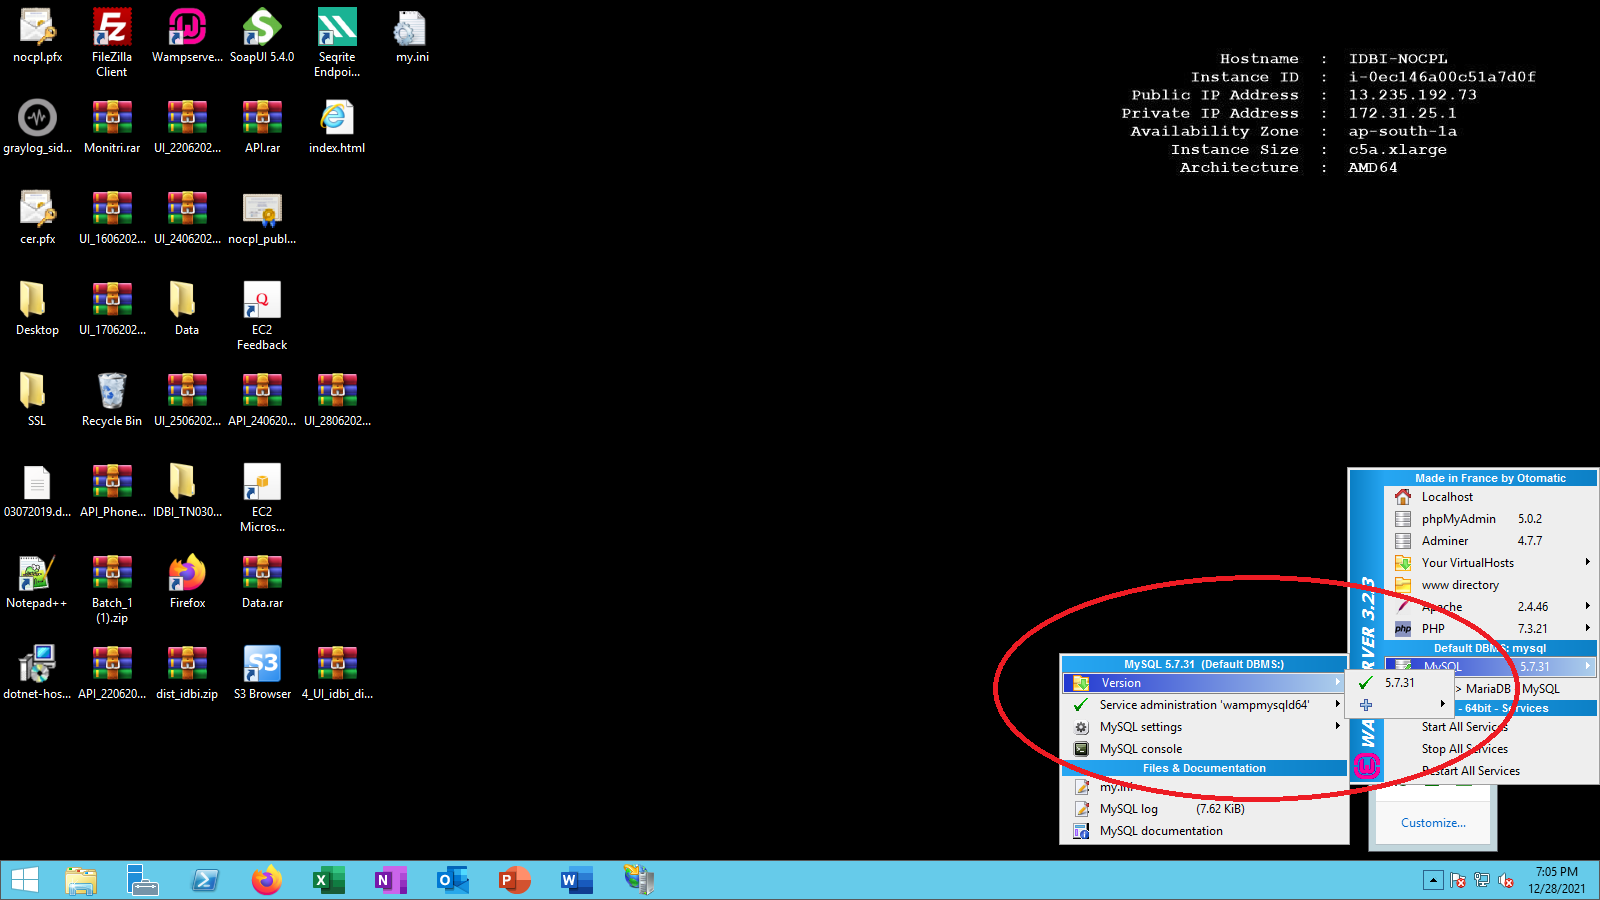This screenshot has width=1600, height=900.
Task: Select Stop All Services
Action: click(1464, 749)
